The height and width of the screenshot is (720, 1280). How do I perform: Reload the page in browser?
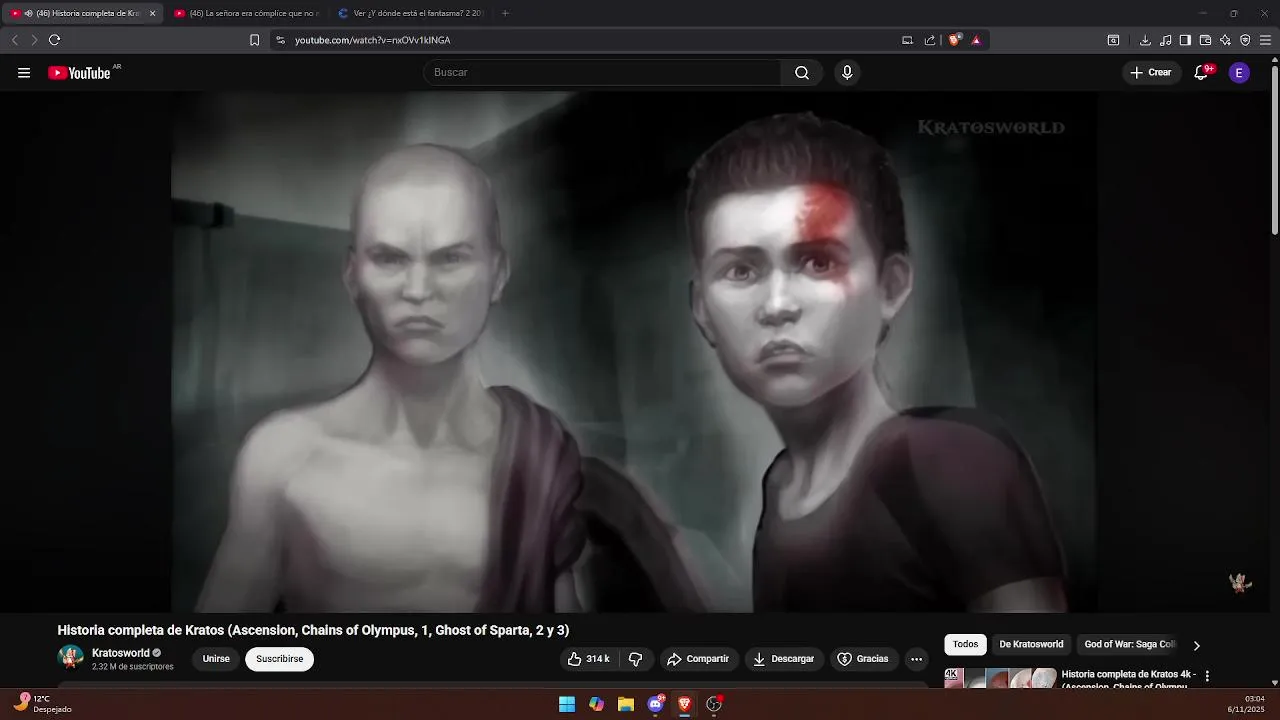pyautogui.click(x=54, y=40)
